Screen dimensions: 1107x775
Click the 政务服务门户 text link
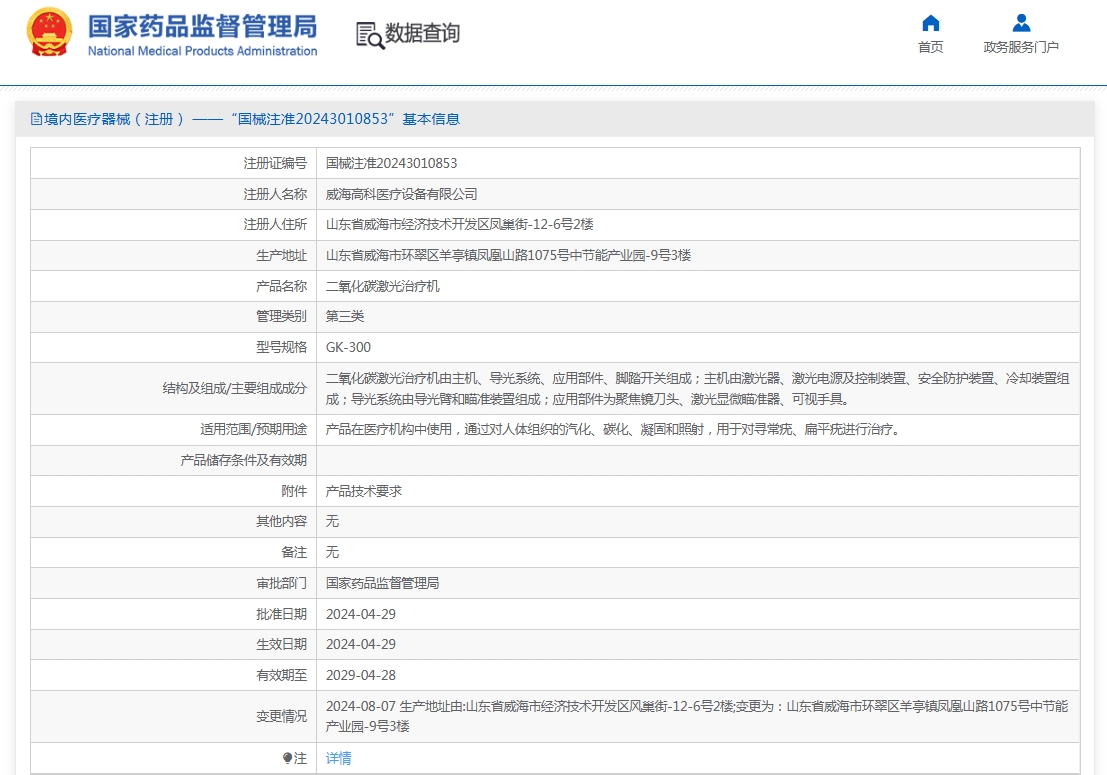tap(1021, 47)
